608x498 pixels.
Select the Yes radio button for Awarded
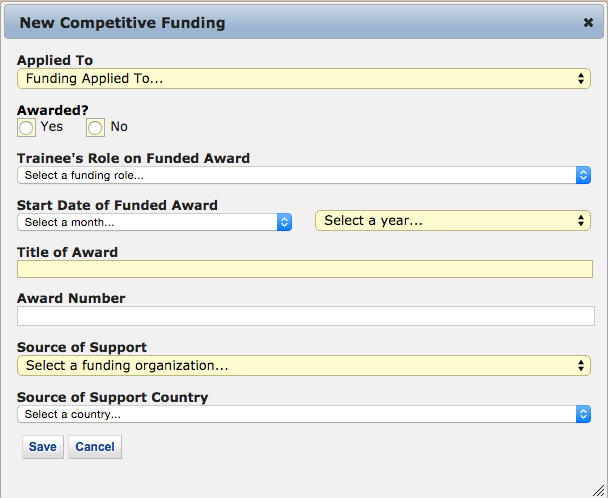(x=26, y=127)
